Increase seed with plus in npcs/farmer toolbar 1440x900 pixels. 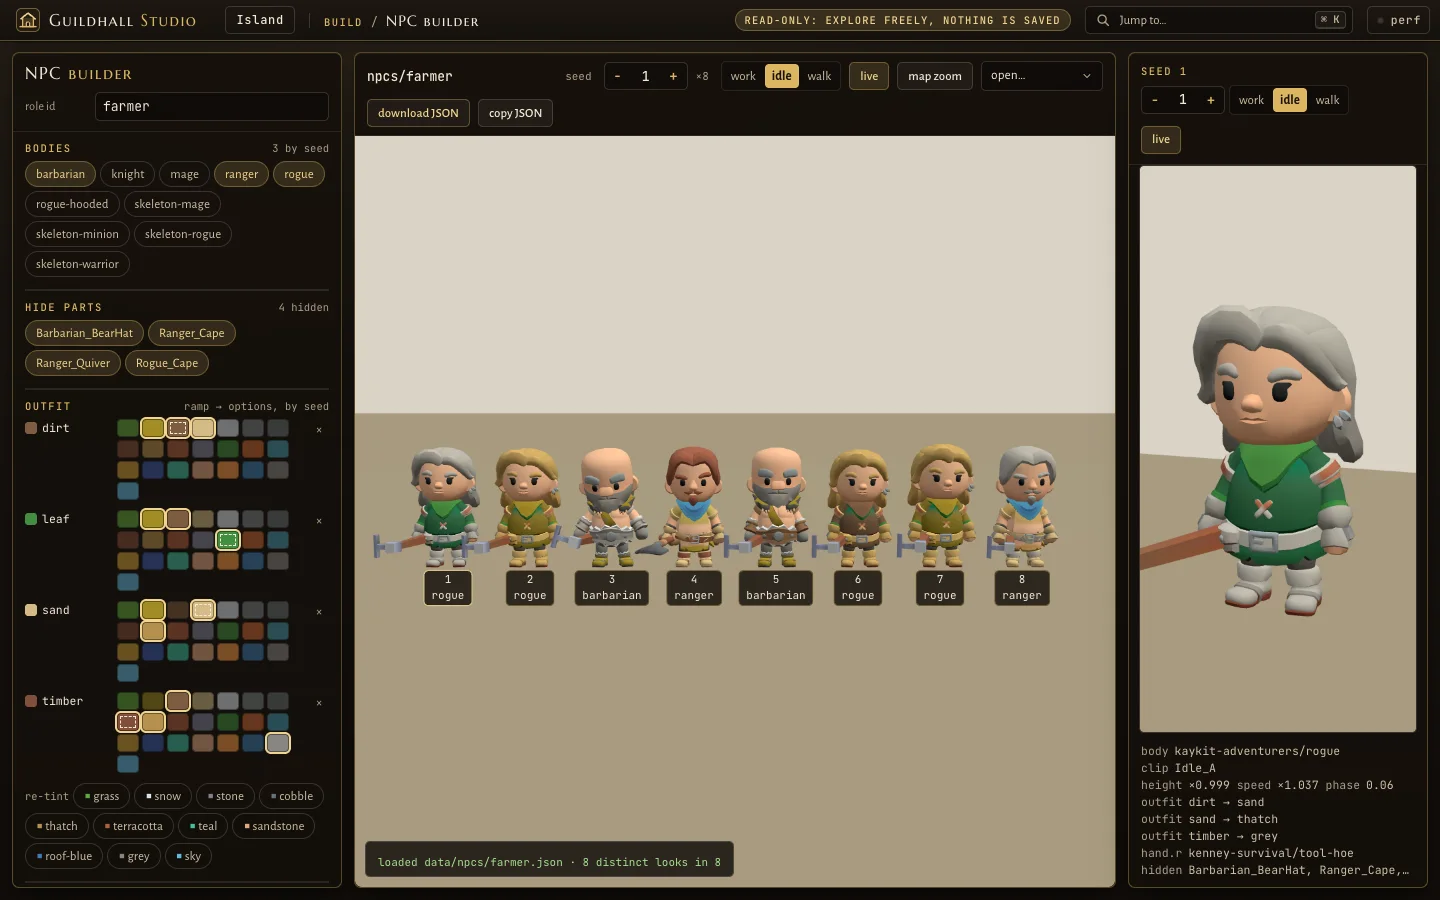pos(673,76)
